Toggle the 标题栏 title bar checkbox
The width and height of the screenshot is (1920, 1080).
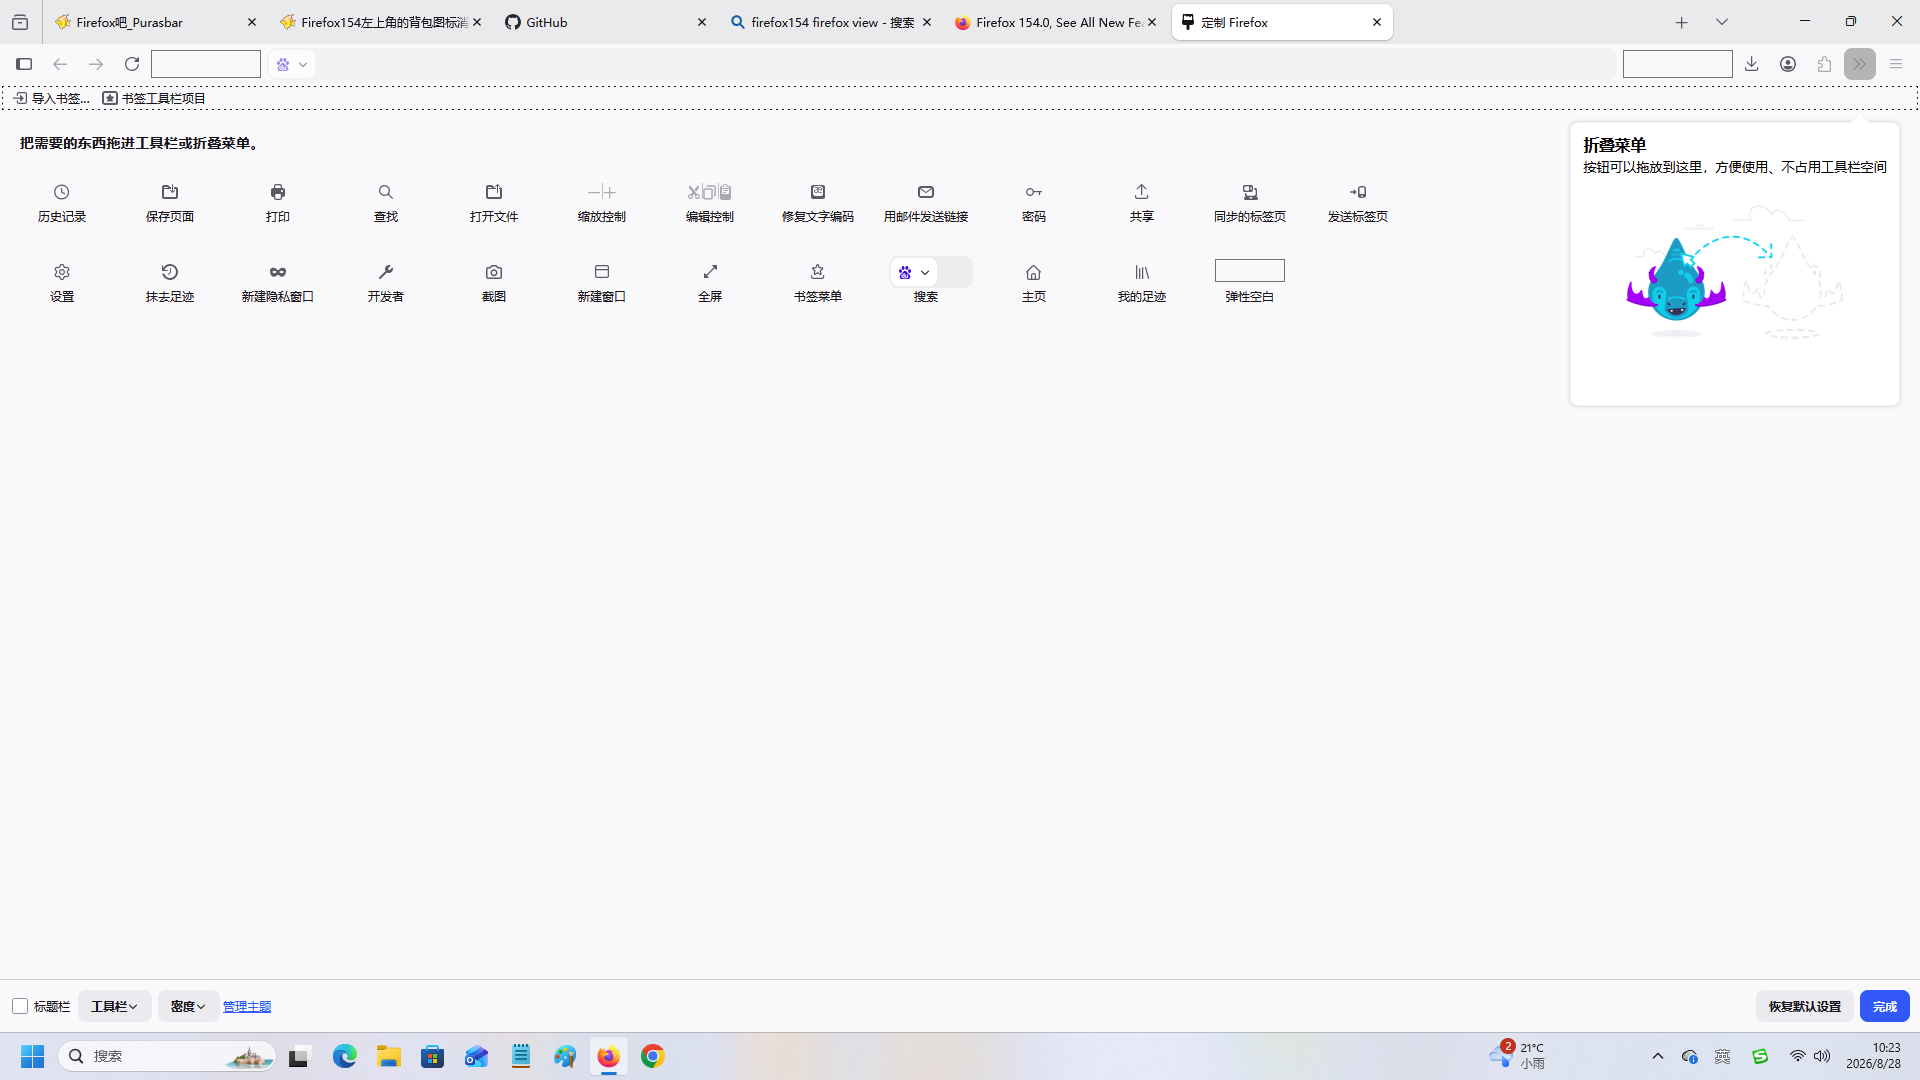[20, 1006]
